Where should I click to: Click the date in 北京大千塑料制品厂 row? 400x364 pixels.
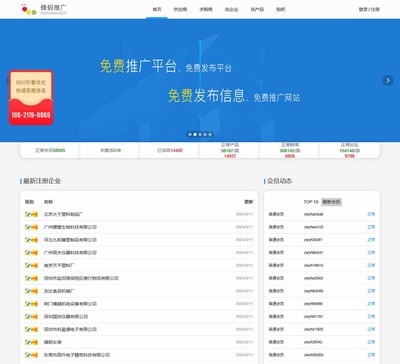tap(244, 214)
